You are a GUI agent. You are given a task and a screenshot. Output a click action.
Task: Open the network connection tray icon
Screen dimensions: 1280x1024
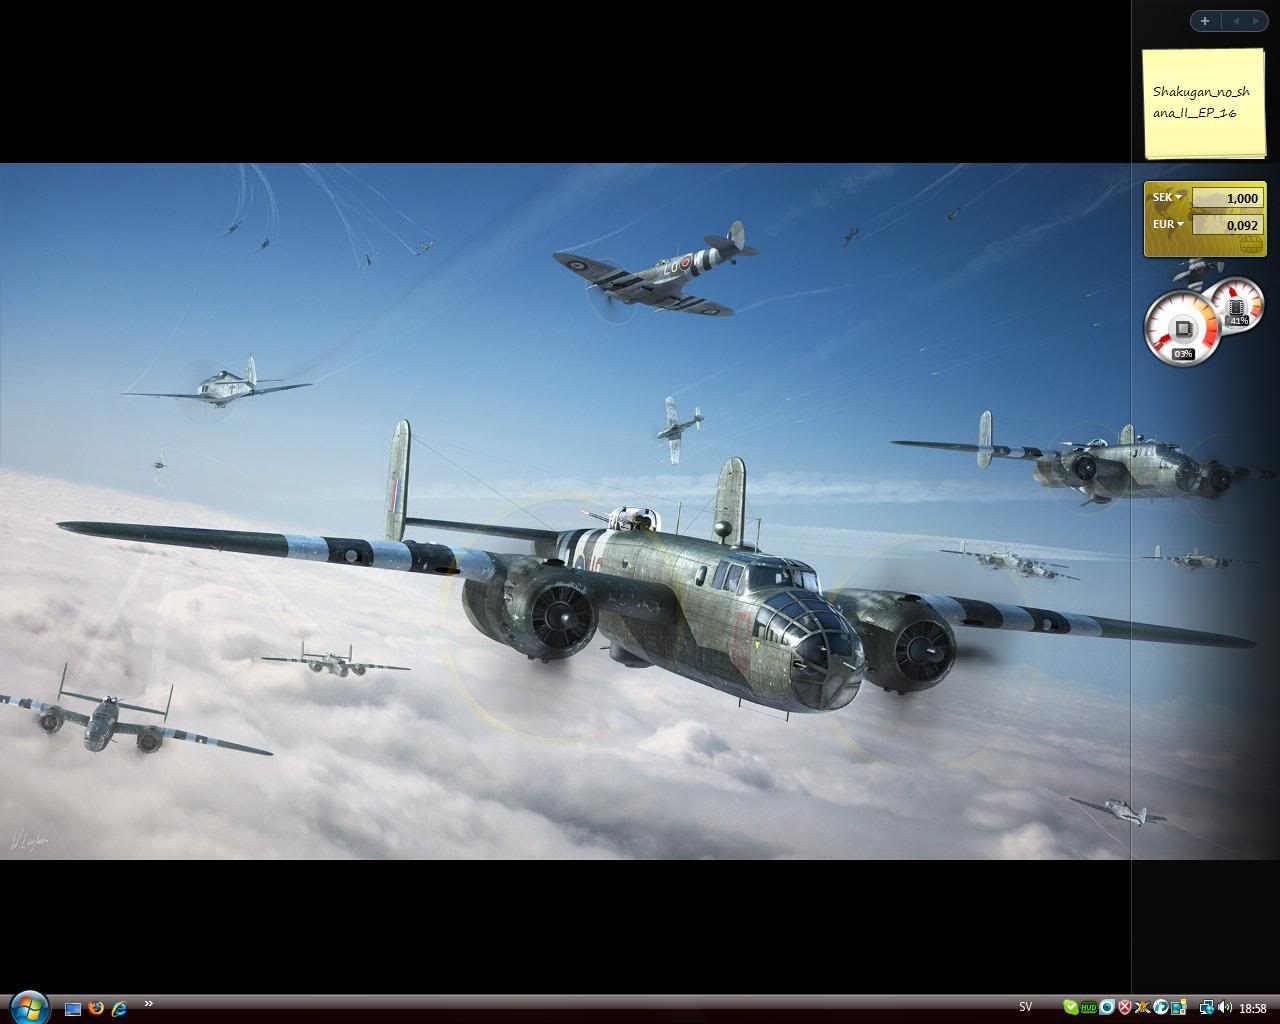[1207, 1008]
